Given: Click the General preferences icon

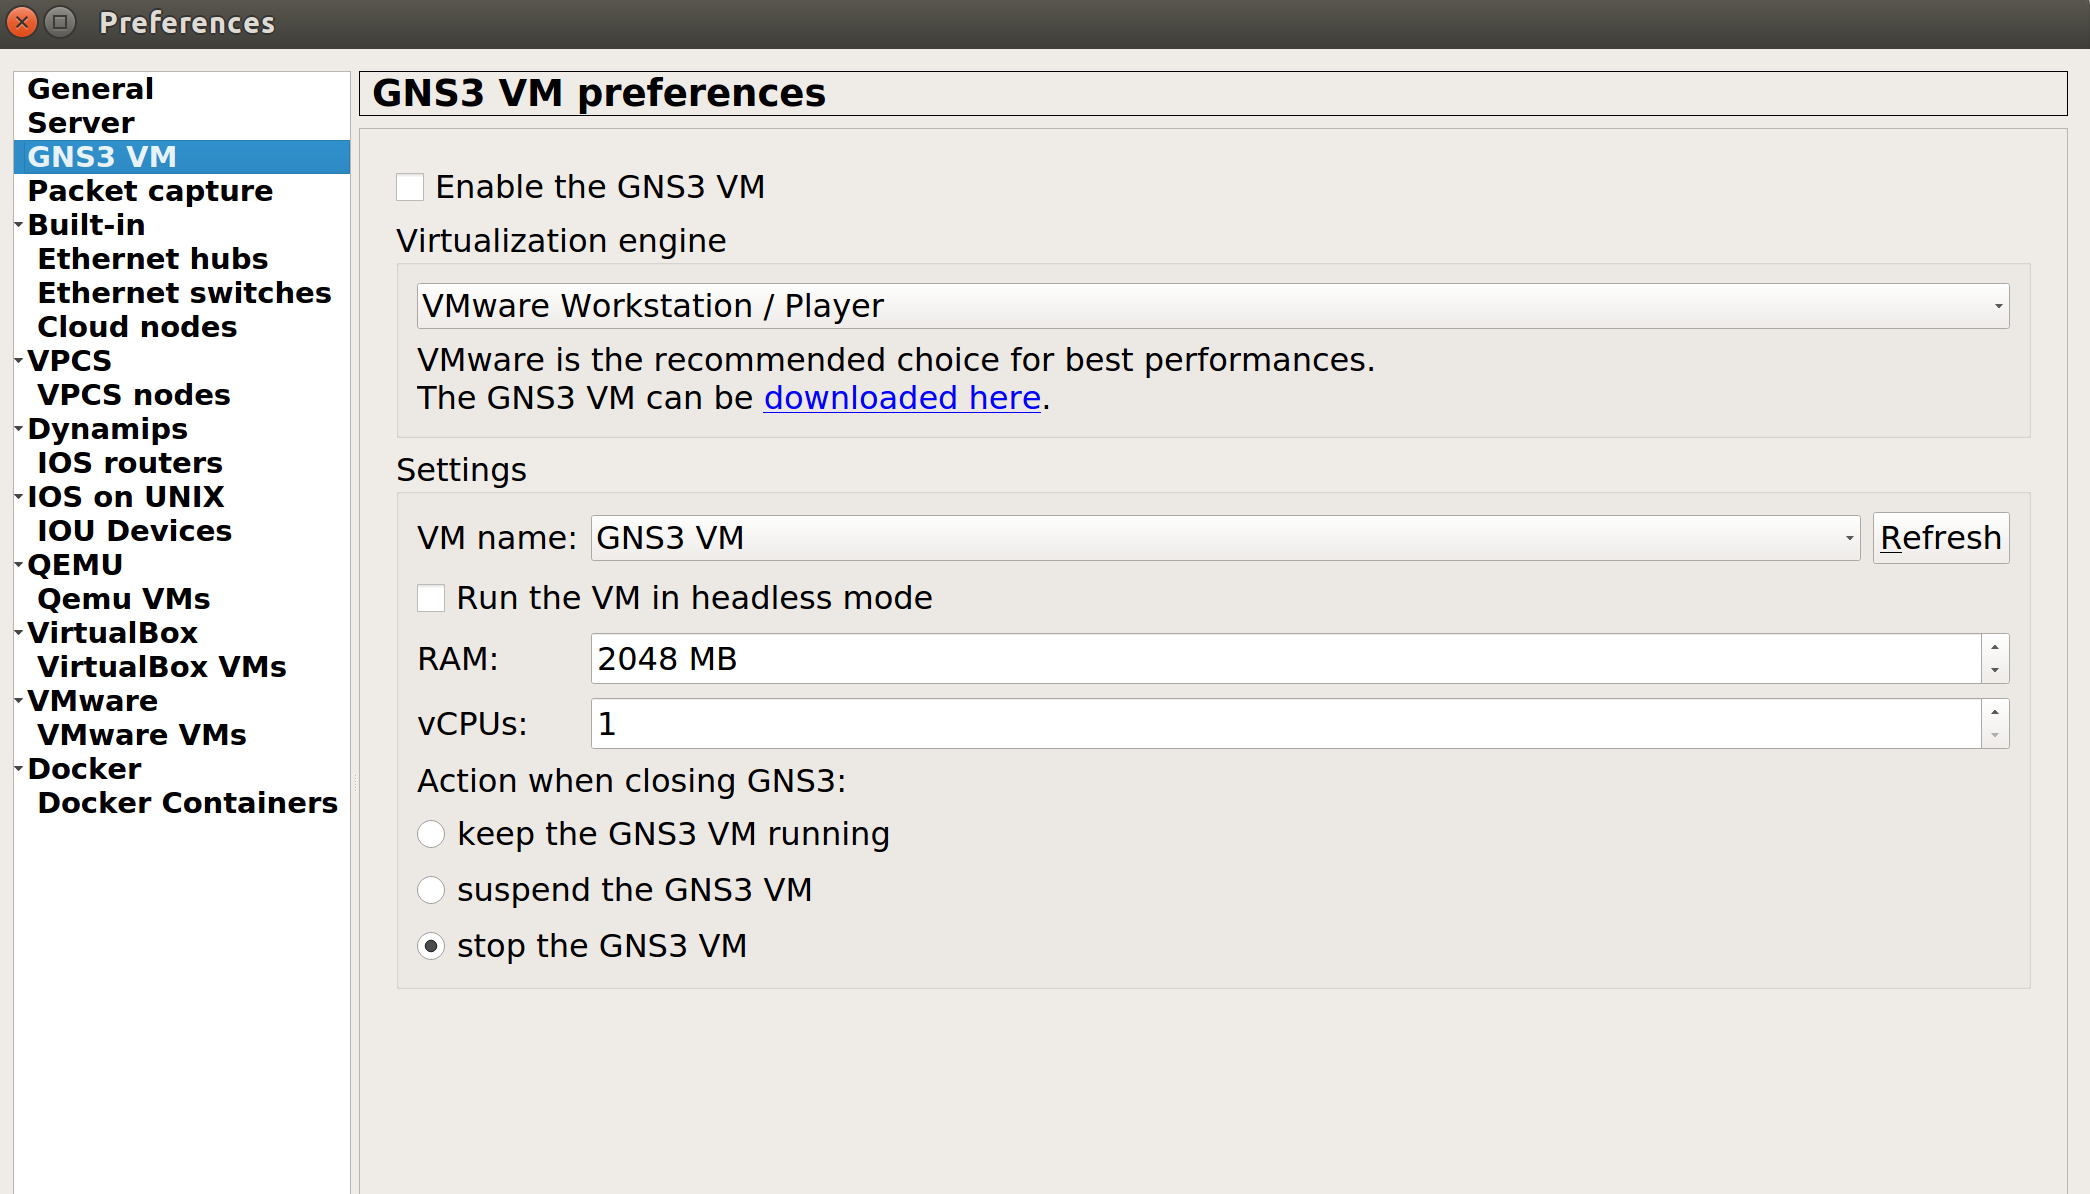Looking at the screenshot, I should (90, 89).
